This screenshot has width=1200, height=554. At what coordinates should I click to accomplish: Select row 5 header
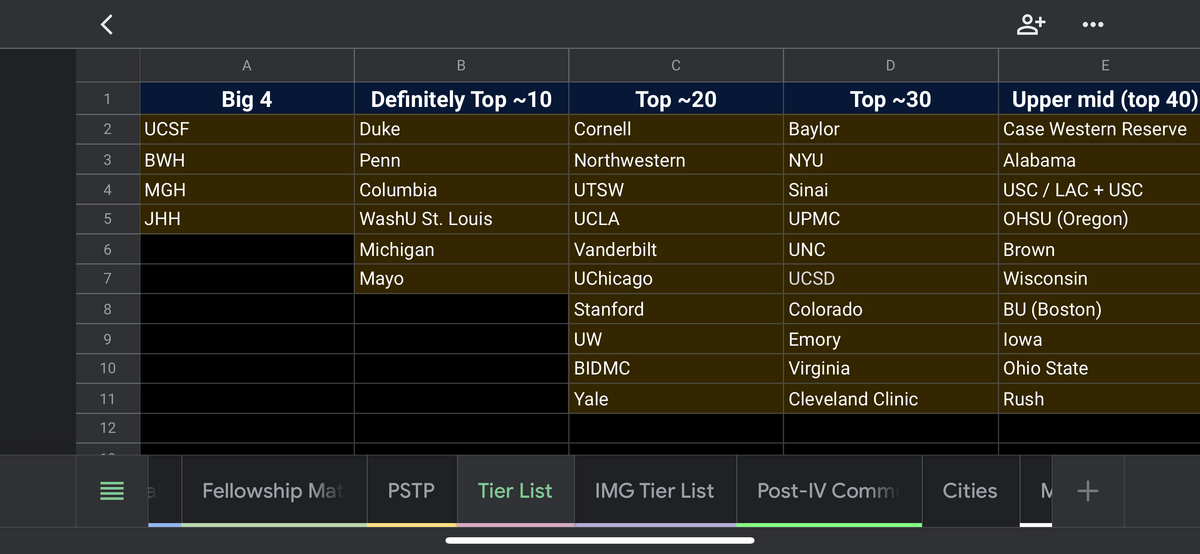pyautogui.click(x=108, y=219)
